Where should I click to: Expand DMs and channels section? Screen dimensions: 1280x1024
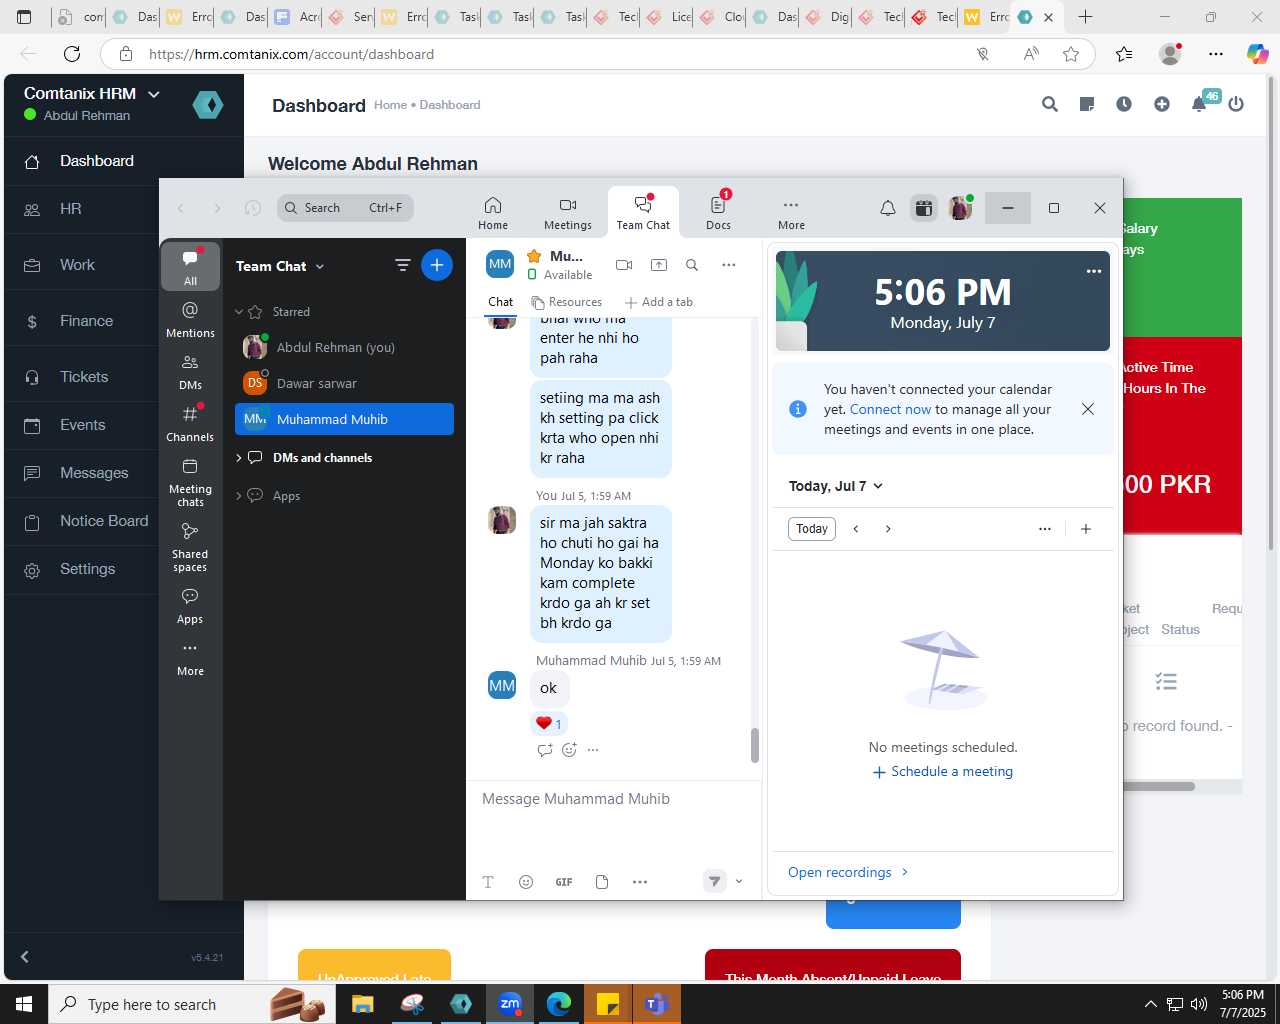click(x=239, y=458)
